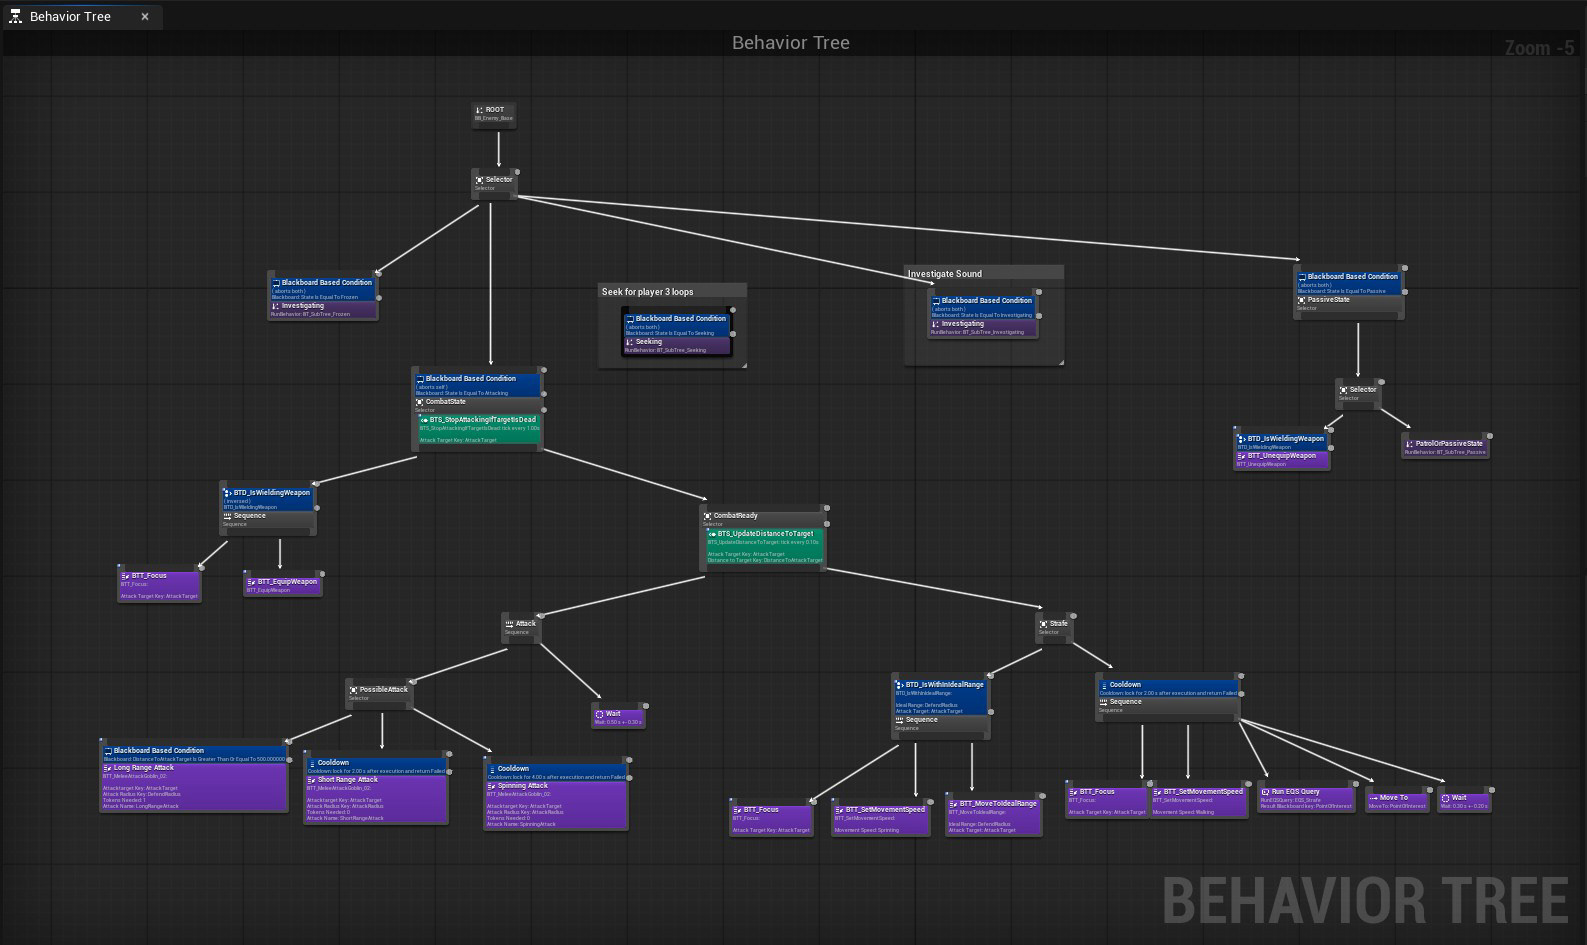Select the State Is Equal To Passive decorator

(1349, 283)
